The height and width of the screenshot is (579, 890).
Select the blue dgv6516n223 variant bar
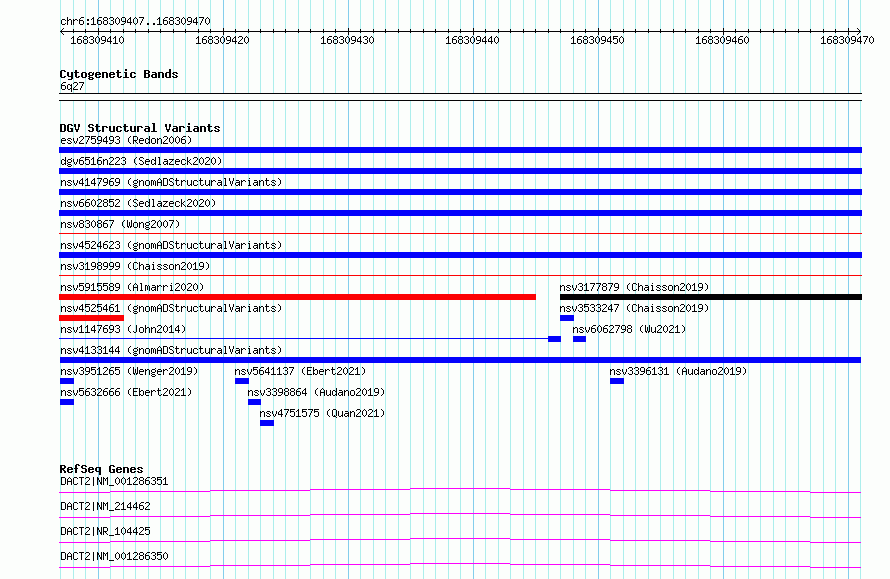460,171
